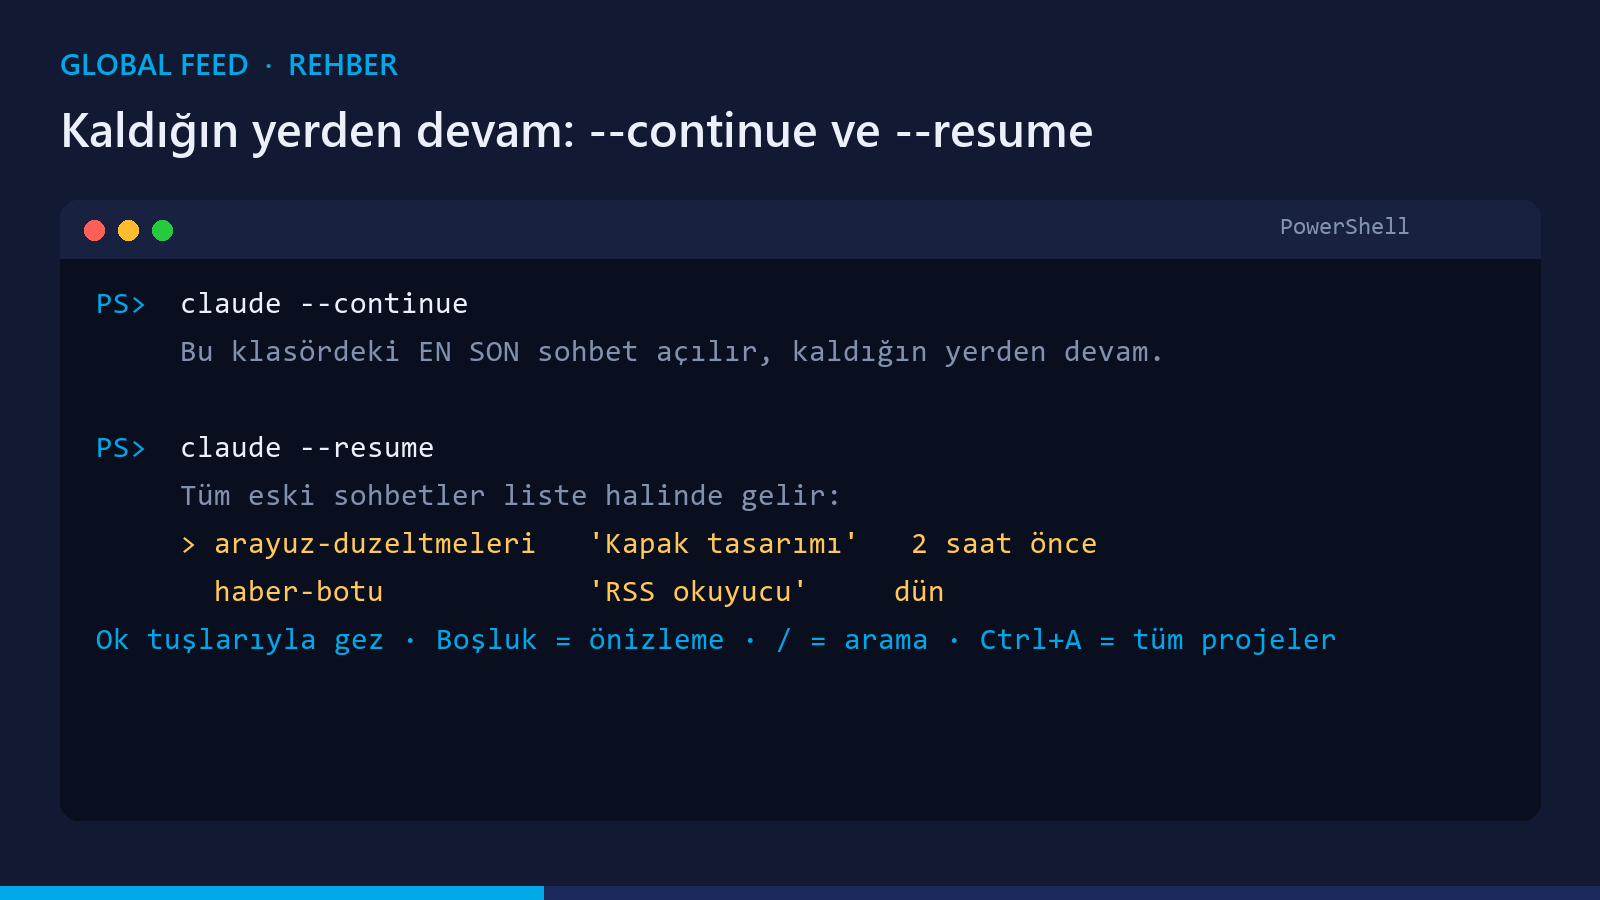This screenshot has height=900, width=1600.
Task: Click the green maximize dot in terminal titlebar
Action: (163, 231)
